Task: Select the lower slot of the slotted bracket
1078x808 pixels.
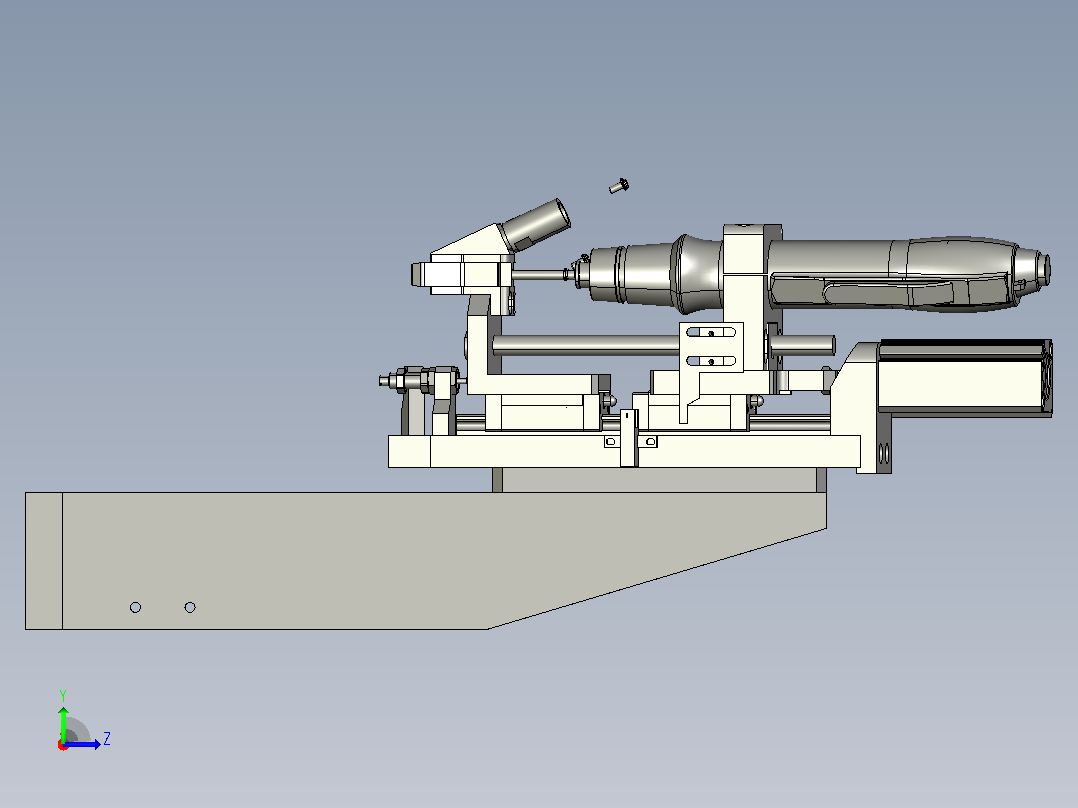Action: click(x=711, y=361)
